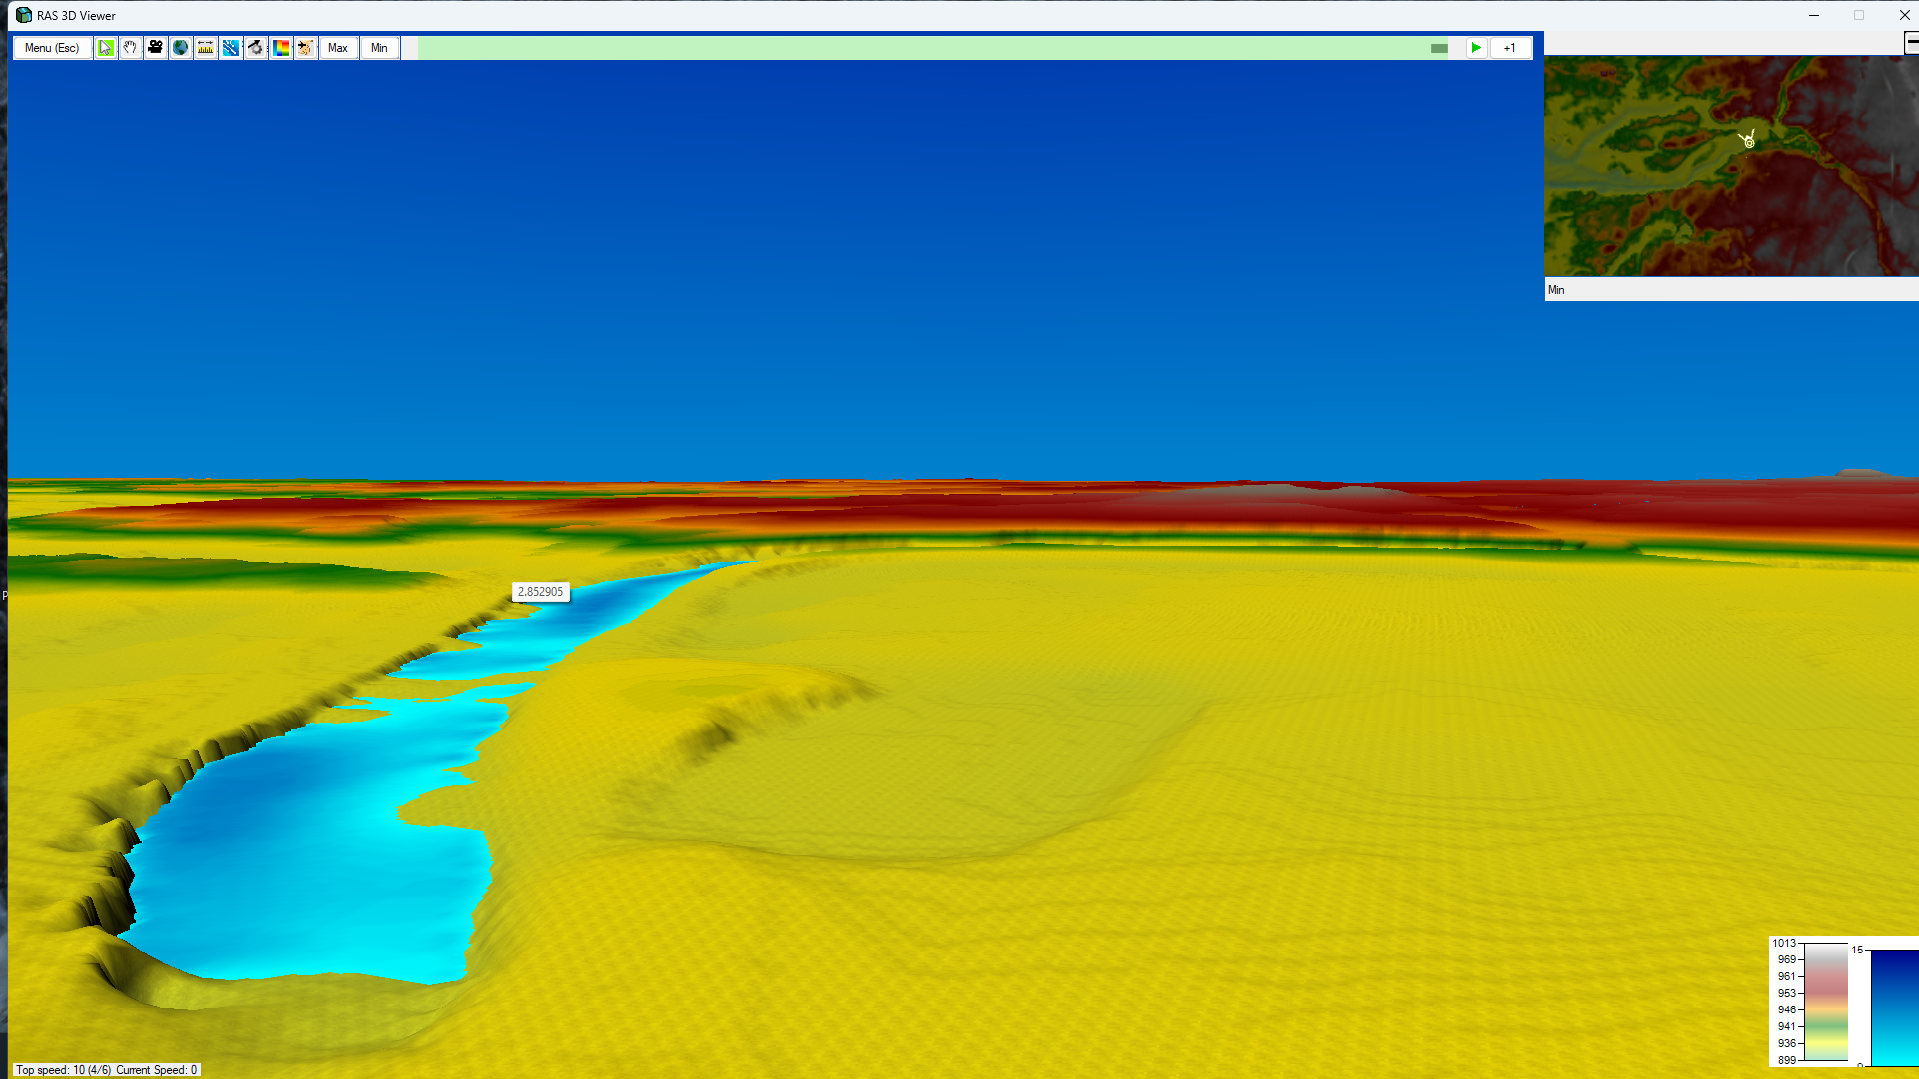Open the movie camera recording tool
This screenshot has height=1079, width=1919.
point(155,48)
